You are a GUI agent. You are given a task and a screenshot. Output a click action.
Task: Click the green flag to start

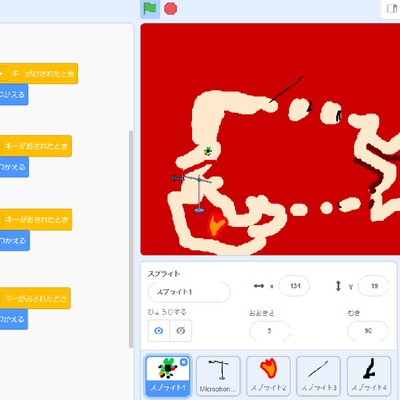[x=150, y=9]
